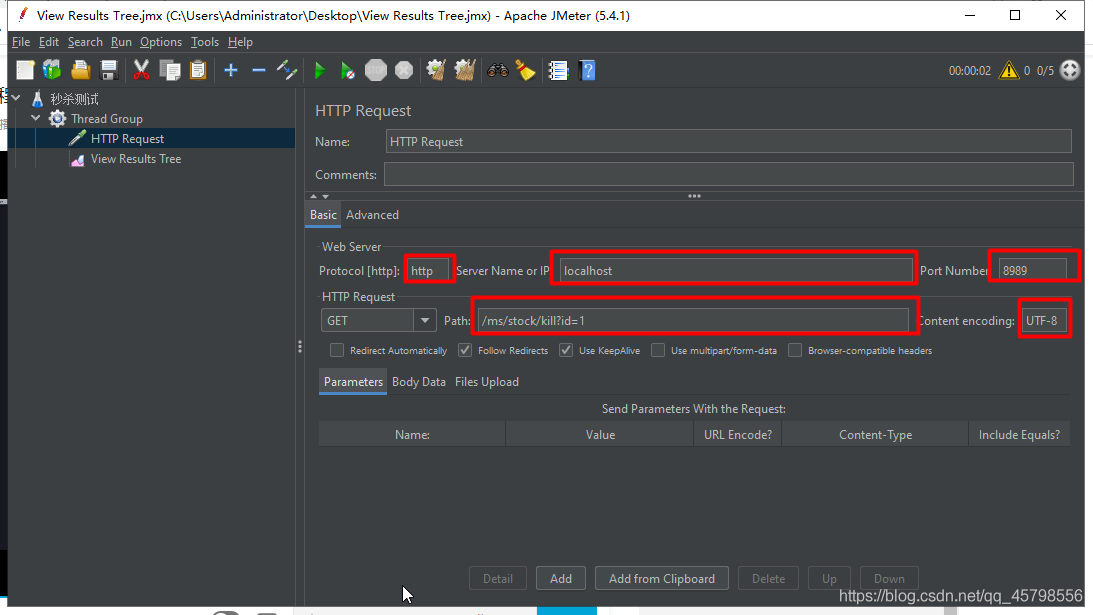1093x615 pixels.
Task: Open the Options menu
Action: (x=161, y=42)
